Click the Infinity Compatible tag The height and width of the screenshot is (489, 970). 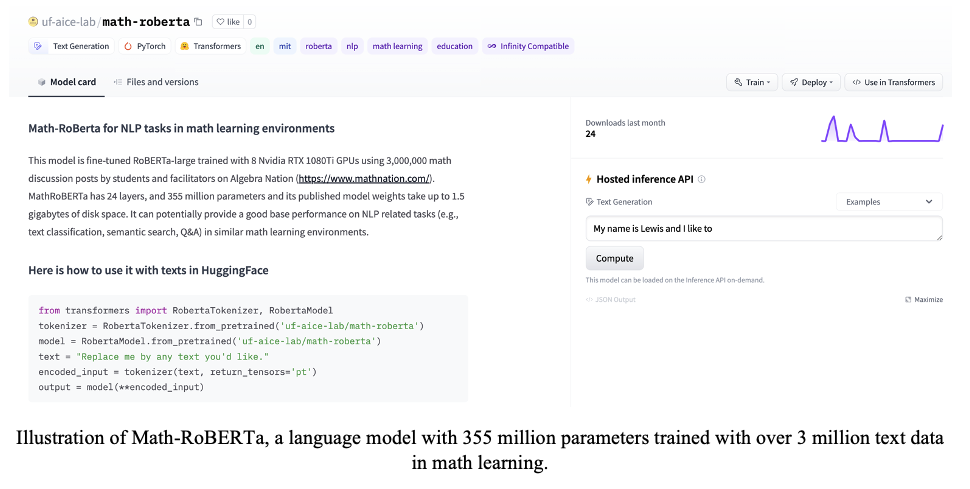527,46
